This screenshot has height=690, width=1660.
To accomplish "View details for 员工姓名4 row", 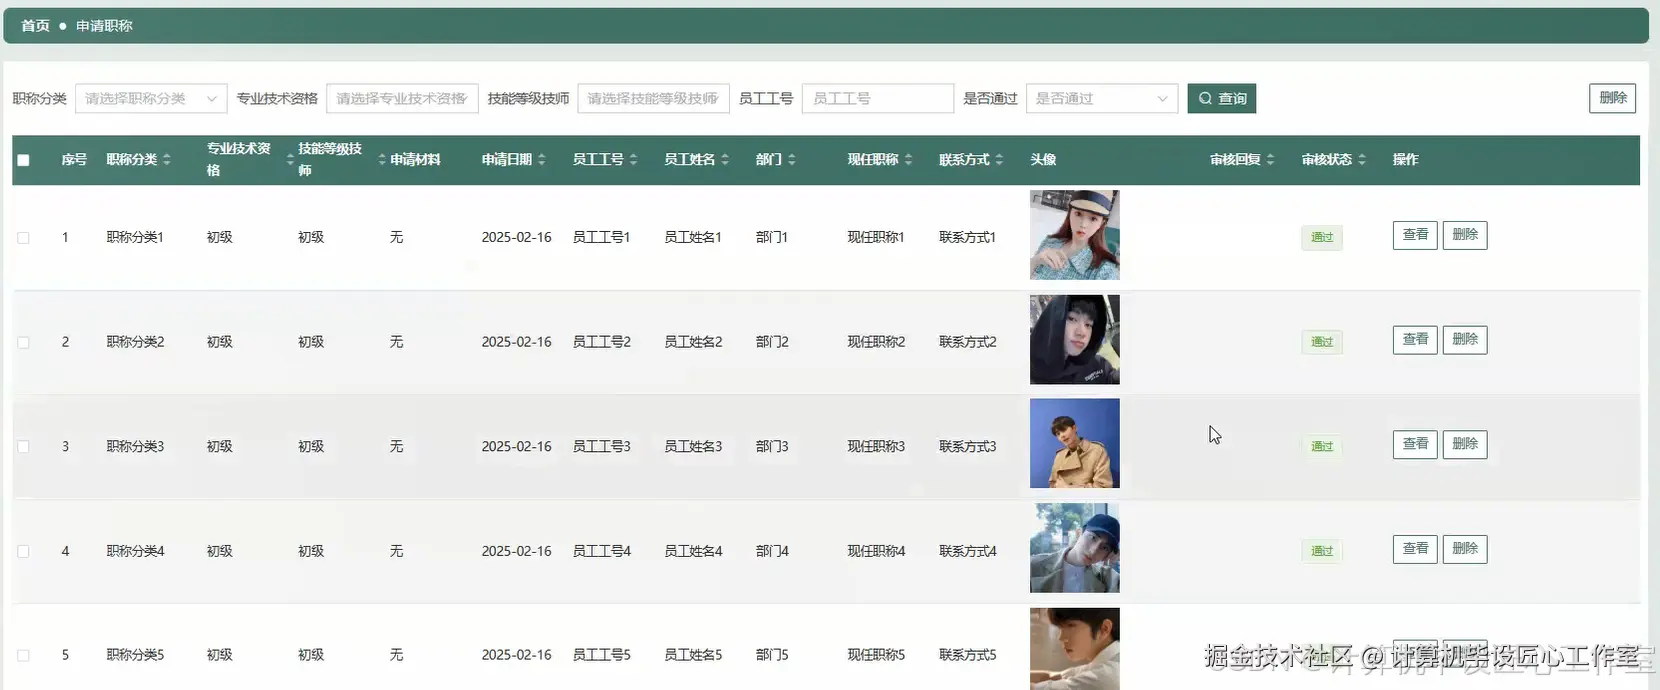I will [x=1415, y=549].
